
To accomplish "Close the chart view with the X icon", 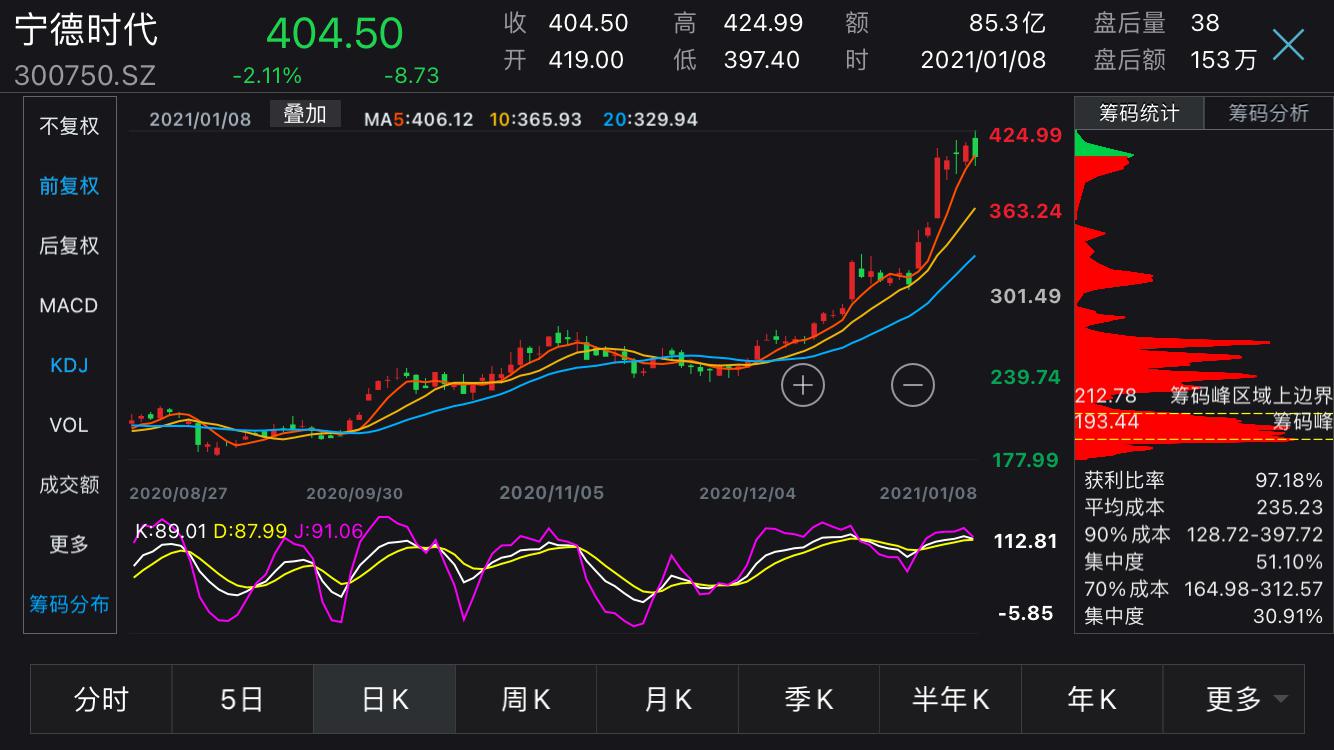I will tap(1288, 44).
